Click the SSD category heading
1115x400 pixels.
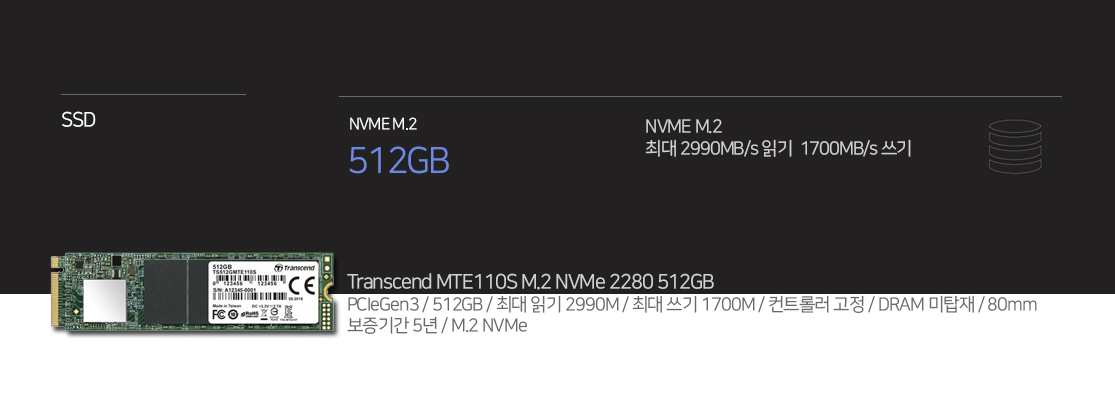(78, 120)
